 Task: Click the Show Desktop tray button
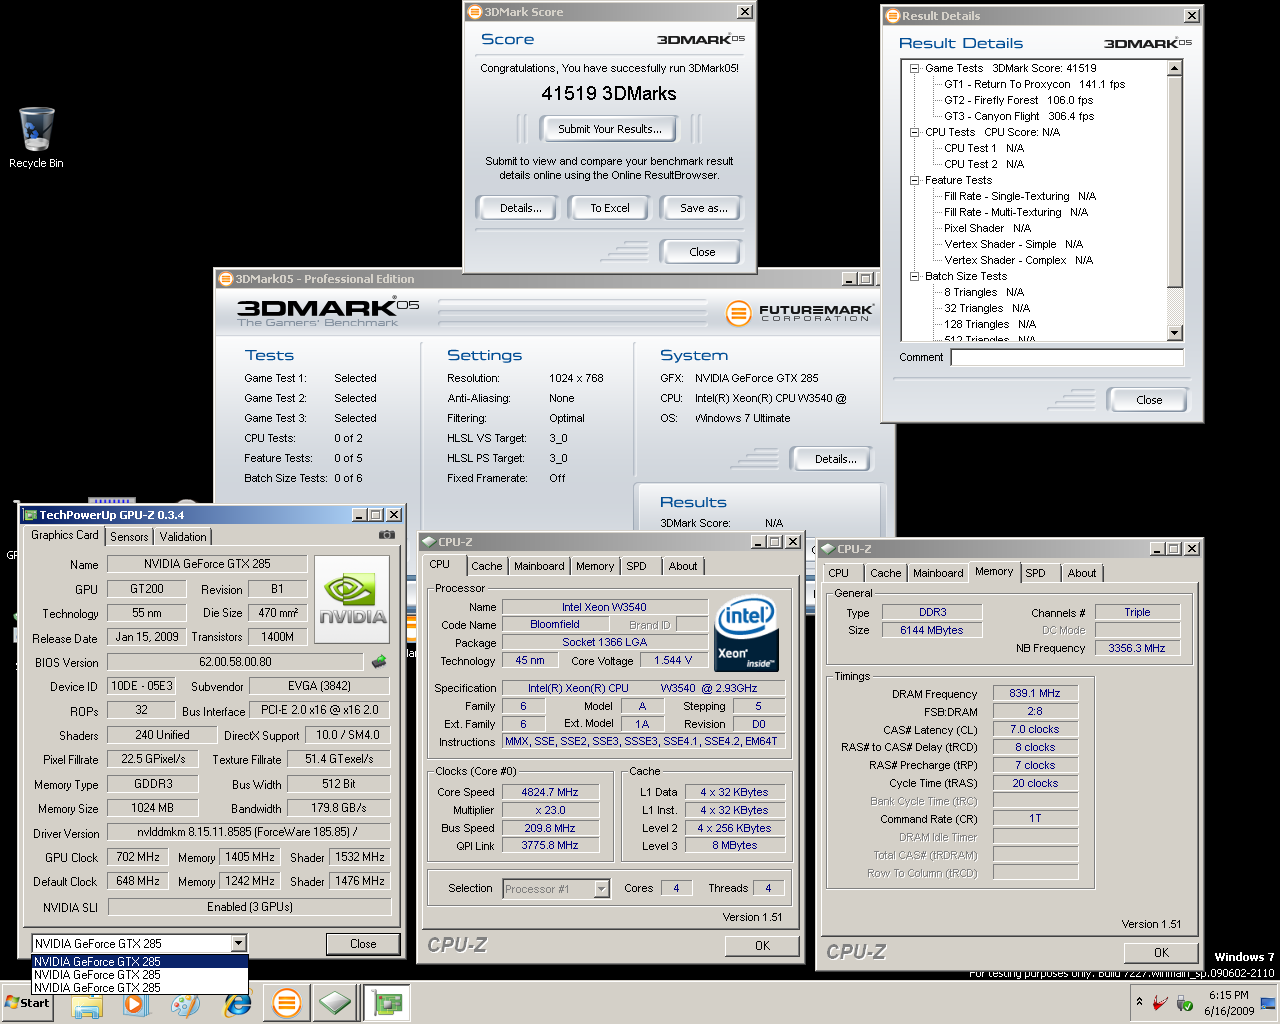pos(1267,1003)
